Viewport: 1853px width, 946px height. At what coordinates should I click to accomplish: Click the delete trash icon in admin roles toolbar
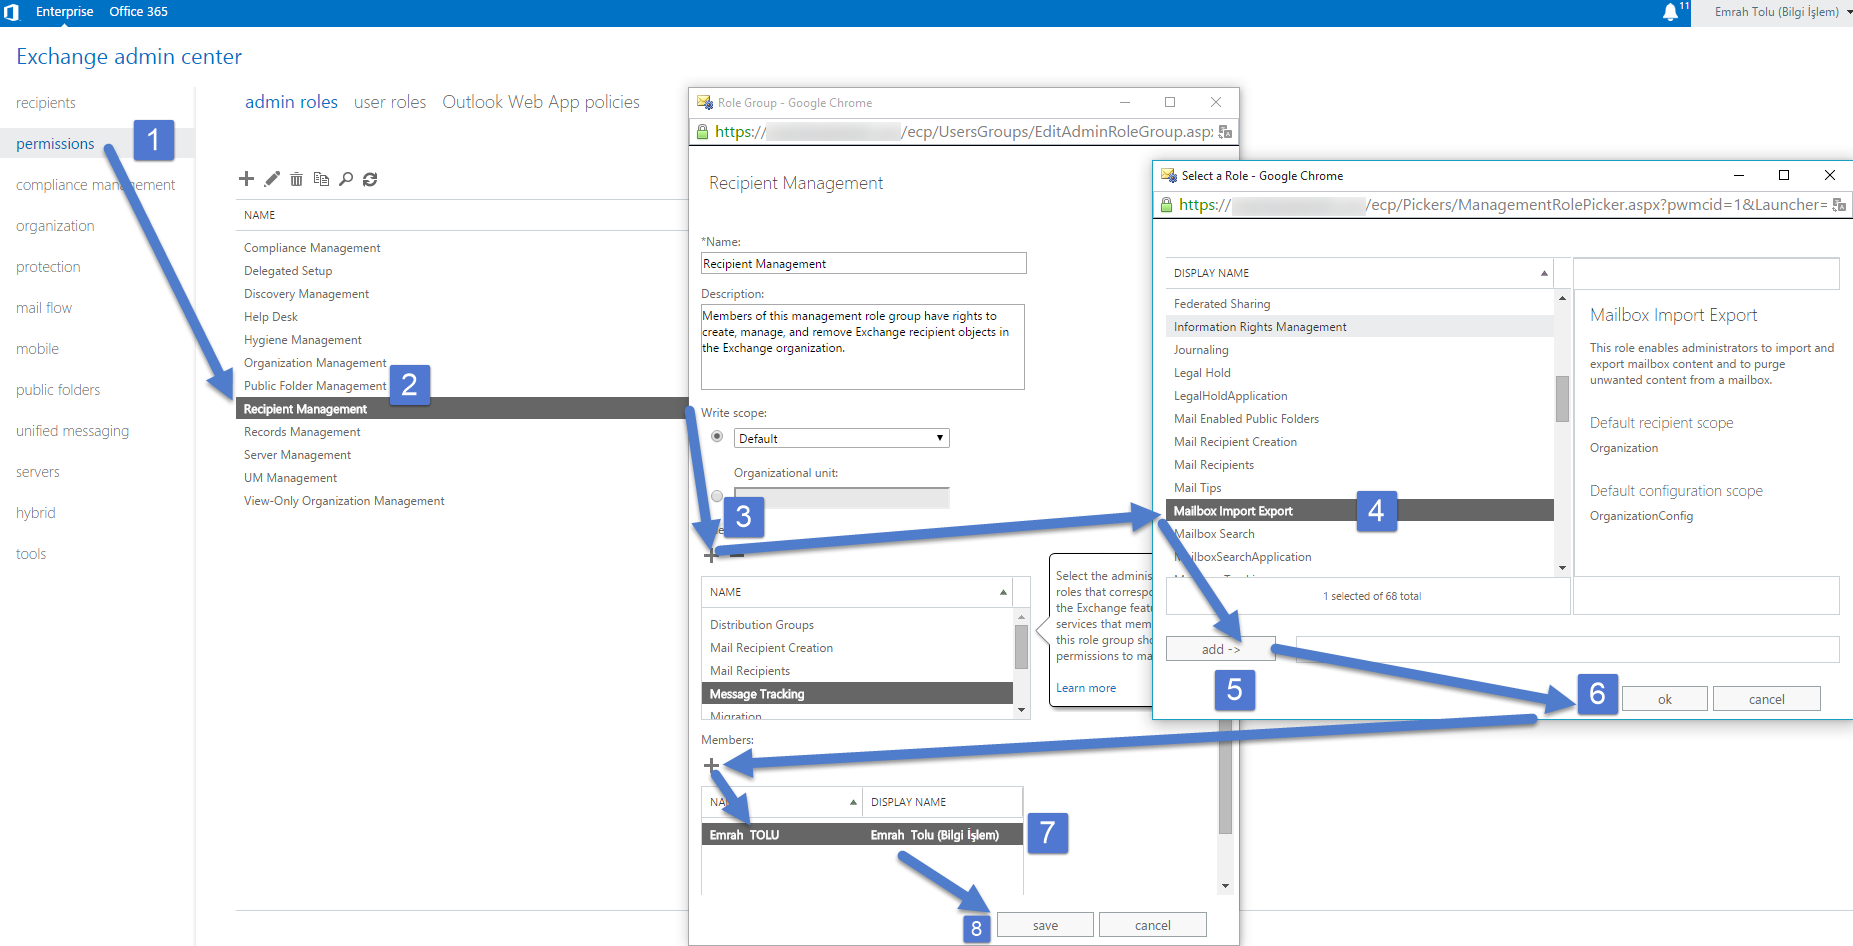pos(296,179)
